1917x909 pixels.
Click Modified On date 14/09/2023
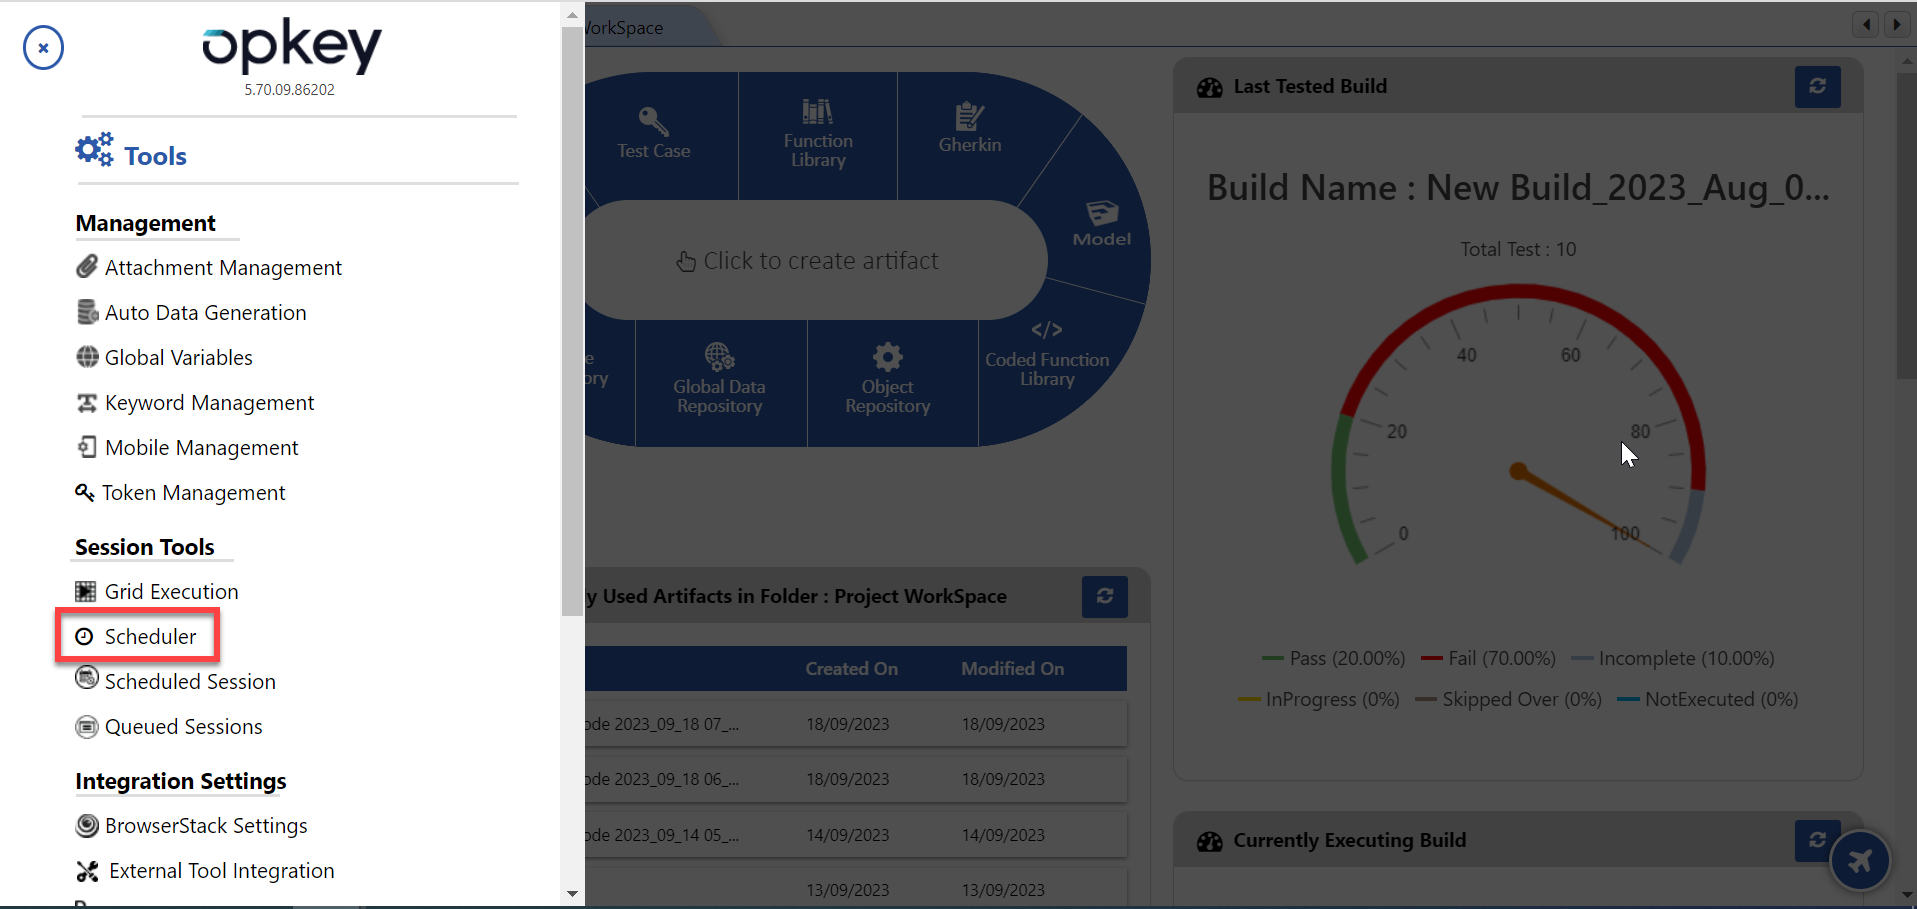pos(1003,835)
